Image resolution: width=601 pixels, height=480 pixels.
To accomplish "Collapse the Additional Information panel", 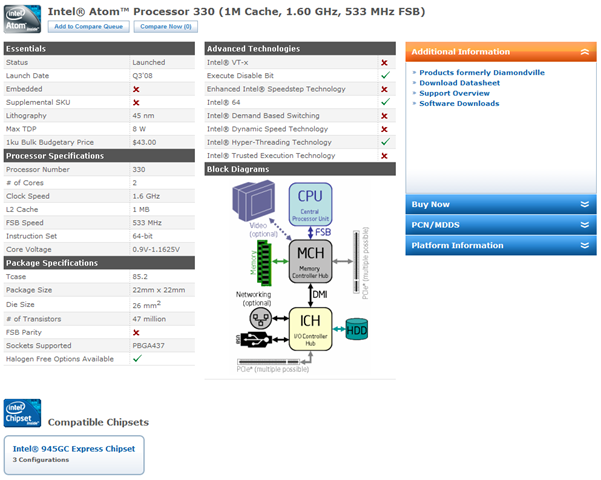I will [584, 52].
